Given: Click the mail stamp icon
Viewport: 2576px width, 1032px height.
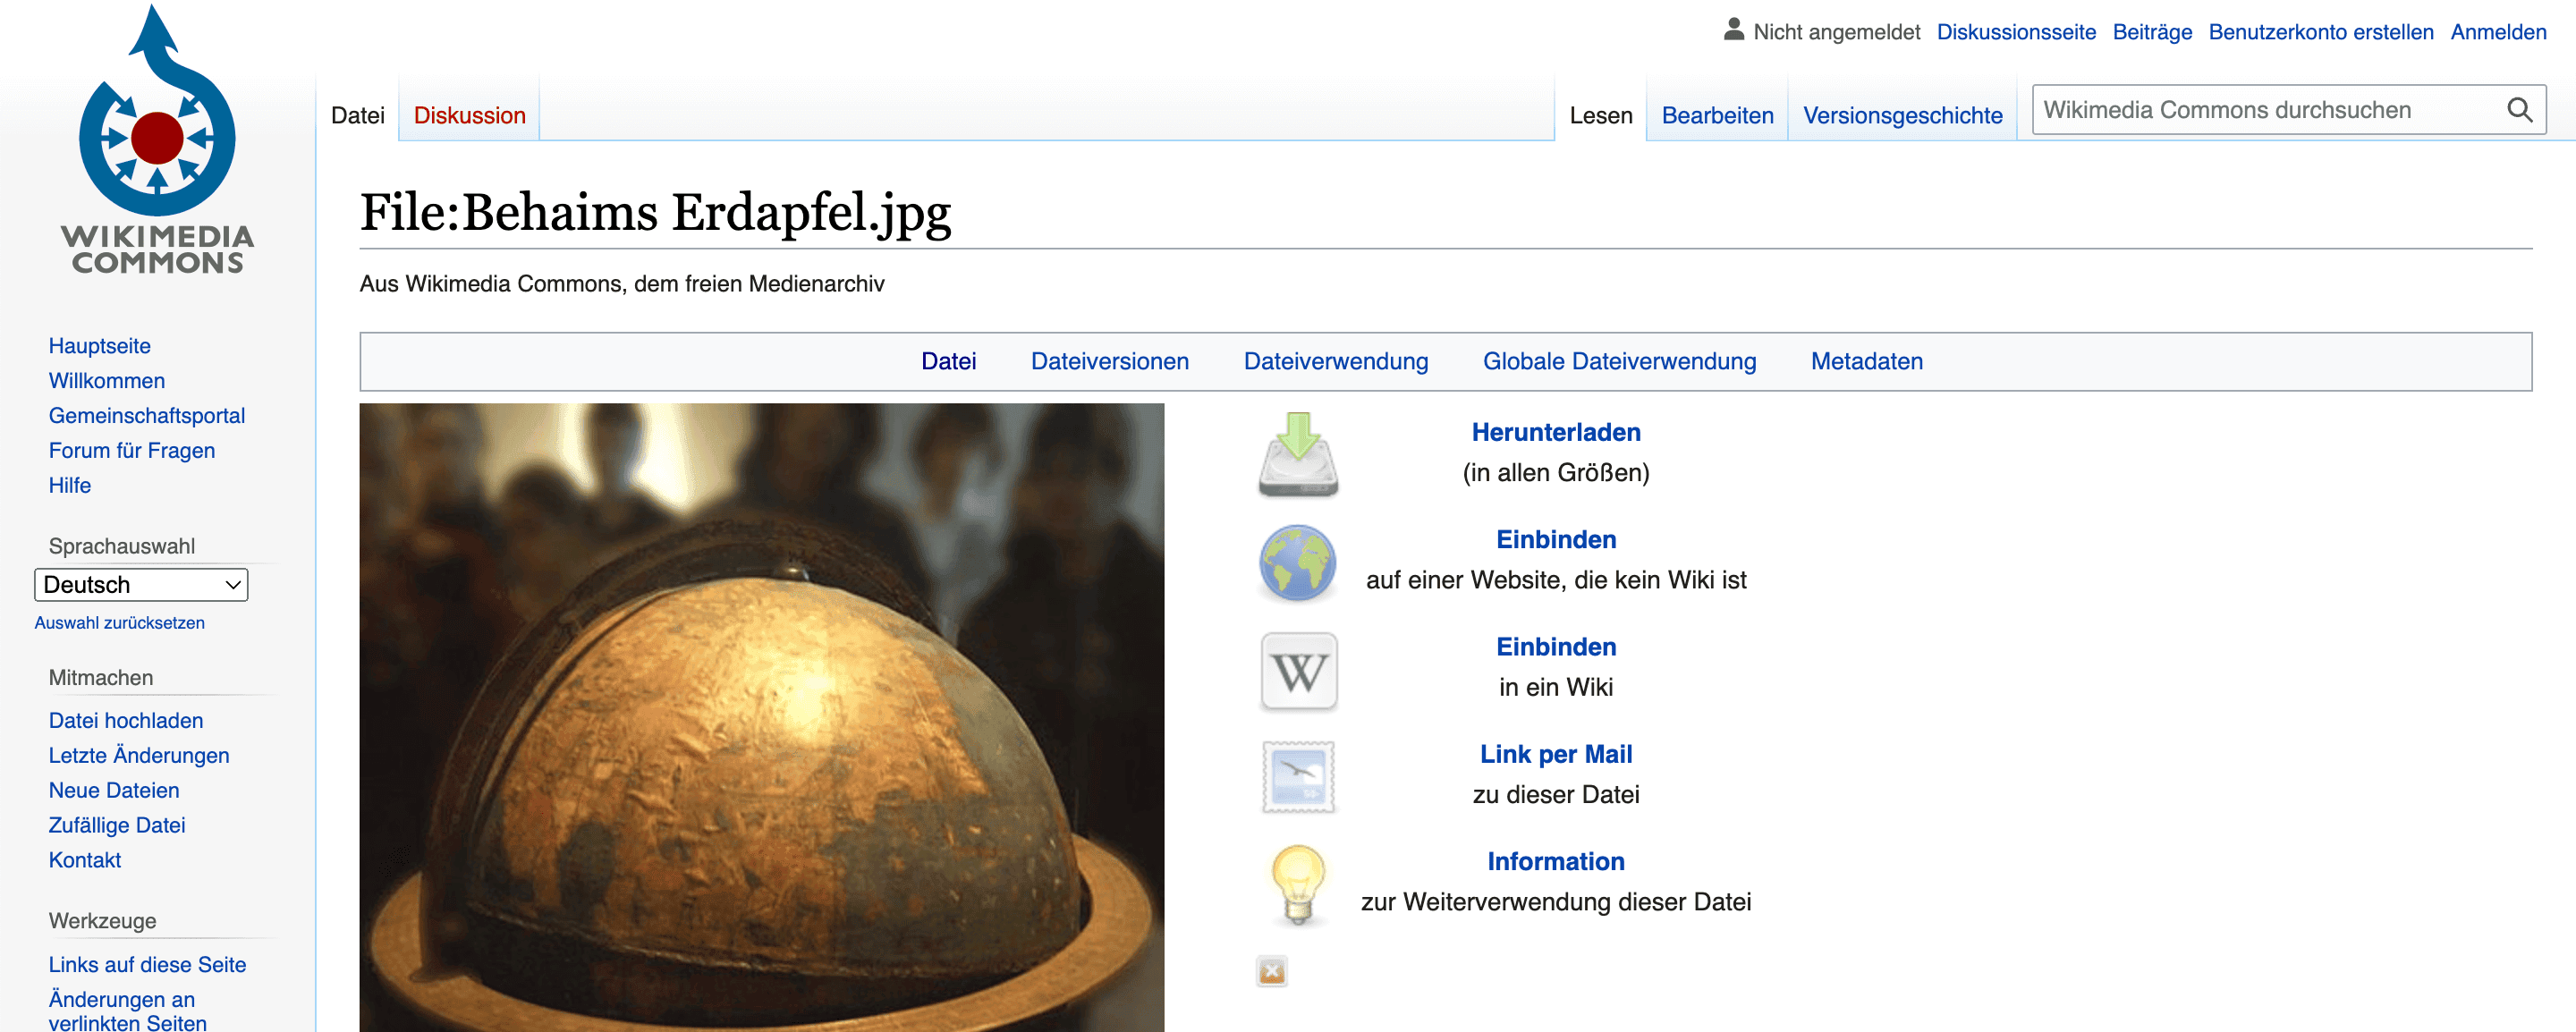Looking at the screenshot, I should pos(1297,778).
